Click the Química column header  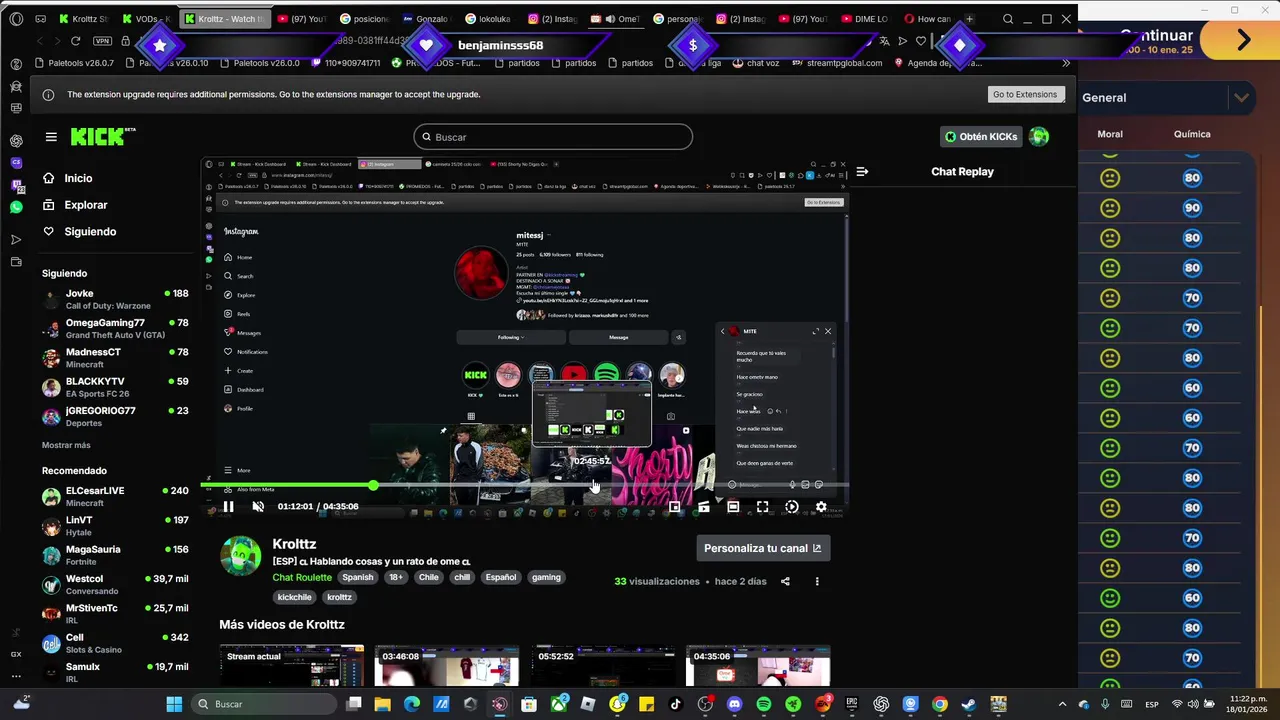1192,134
